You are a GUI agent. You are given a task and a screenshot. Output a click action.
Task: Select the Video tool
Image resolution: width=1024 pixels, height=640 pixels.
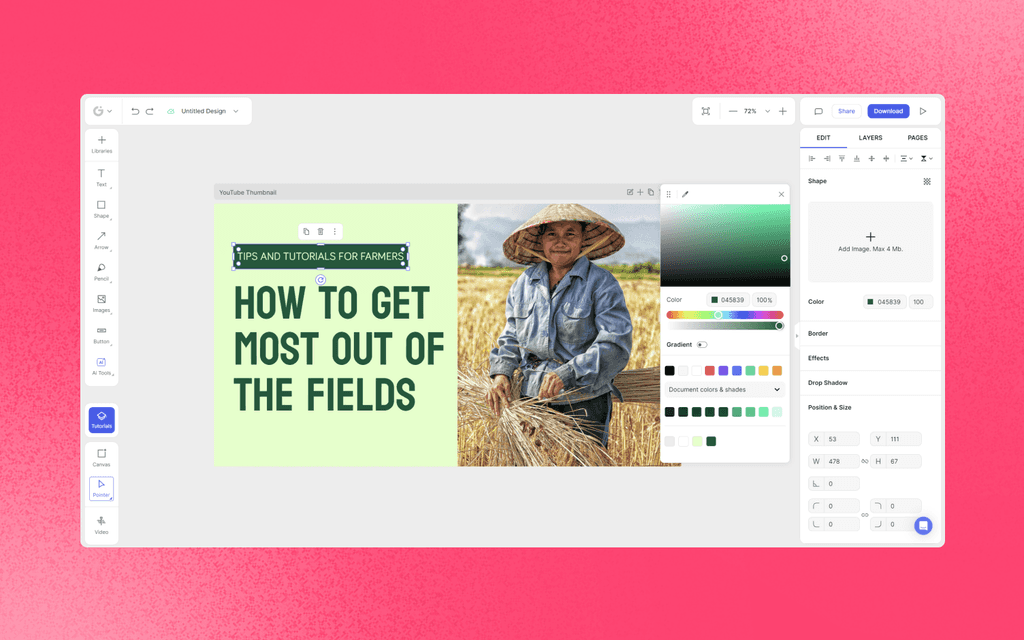101,522
